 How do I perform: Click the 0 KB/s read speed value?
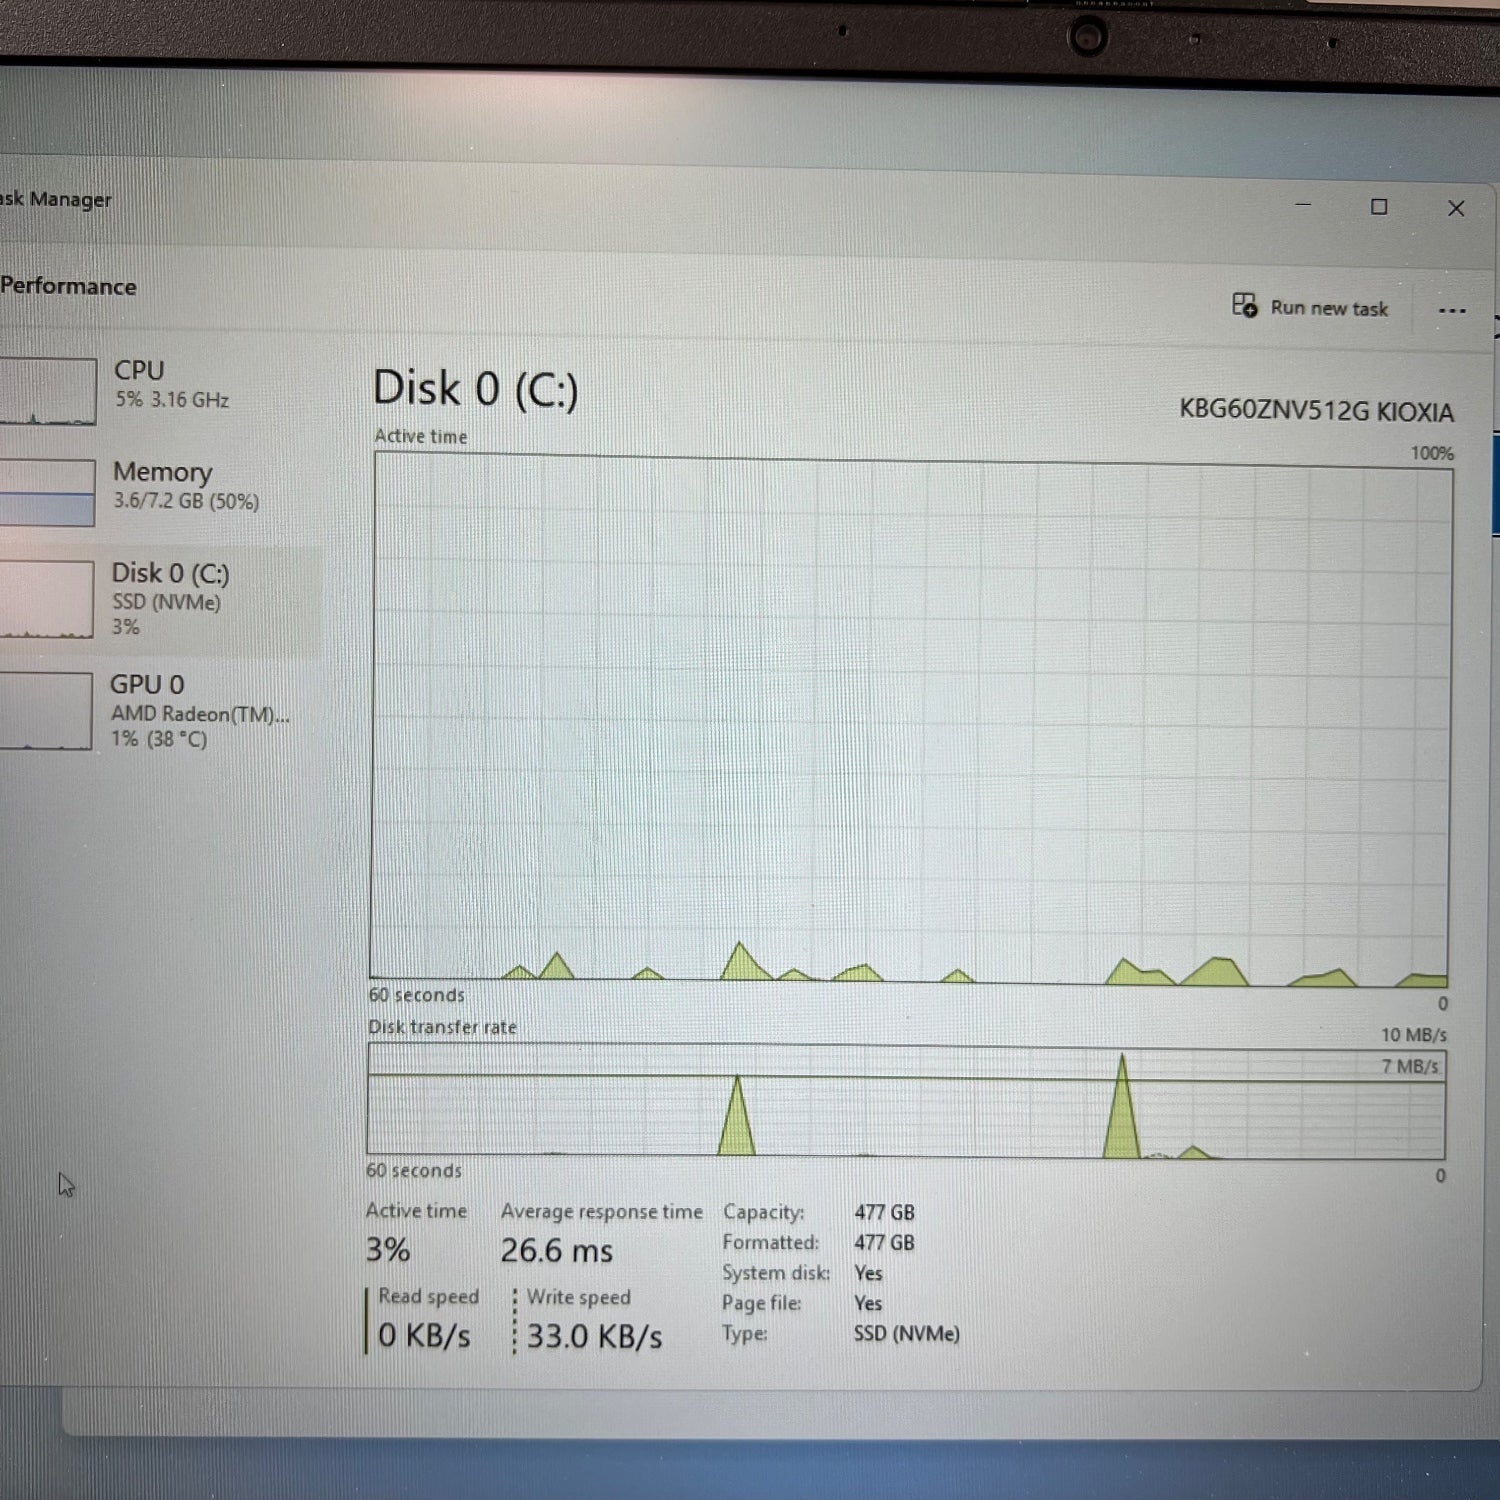424,1335
